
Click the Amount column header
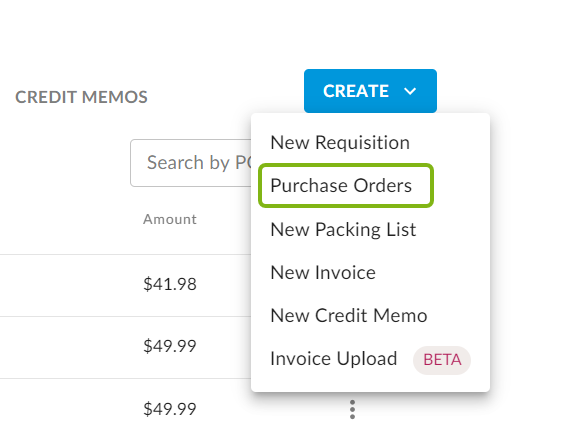170,219
